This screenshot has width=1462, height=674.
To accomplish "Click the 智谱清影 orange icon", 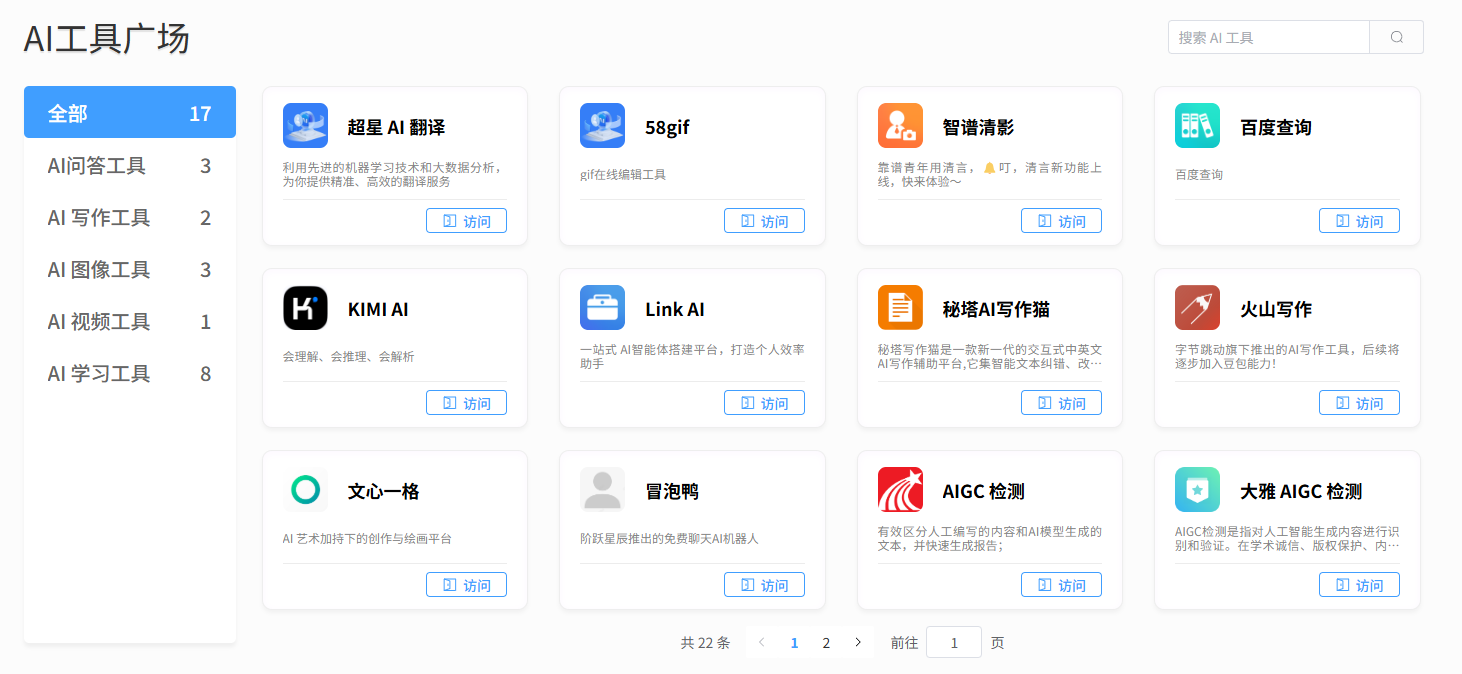I will pyautogui.click(x=899, y=125).
